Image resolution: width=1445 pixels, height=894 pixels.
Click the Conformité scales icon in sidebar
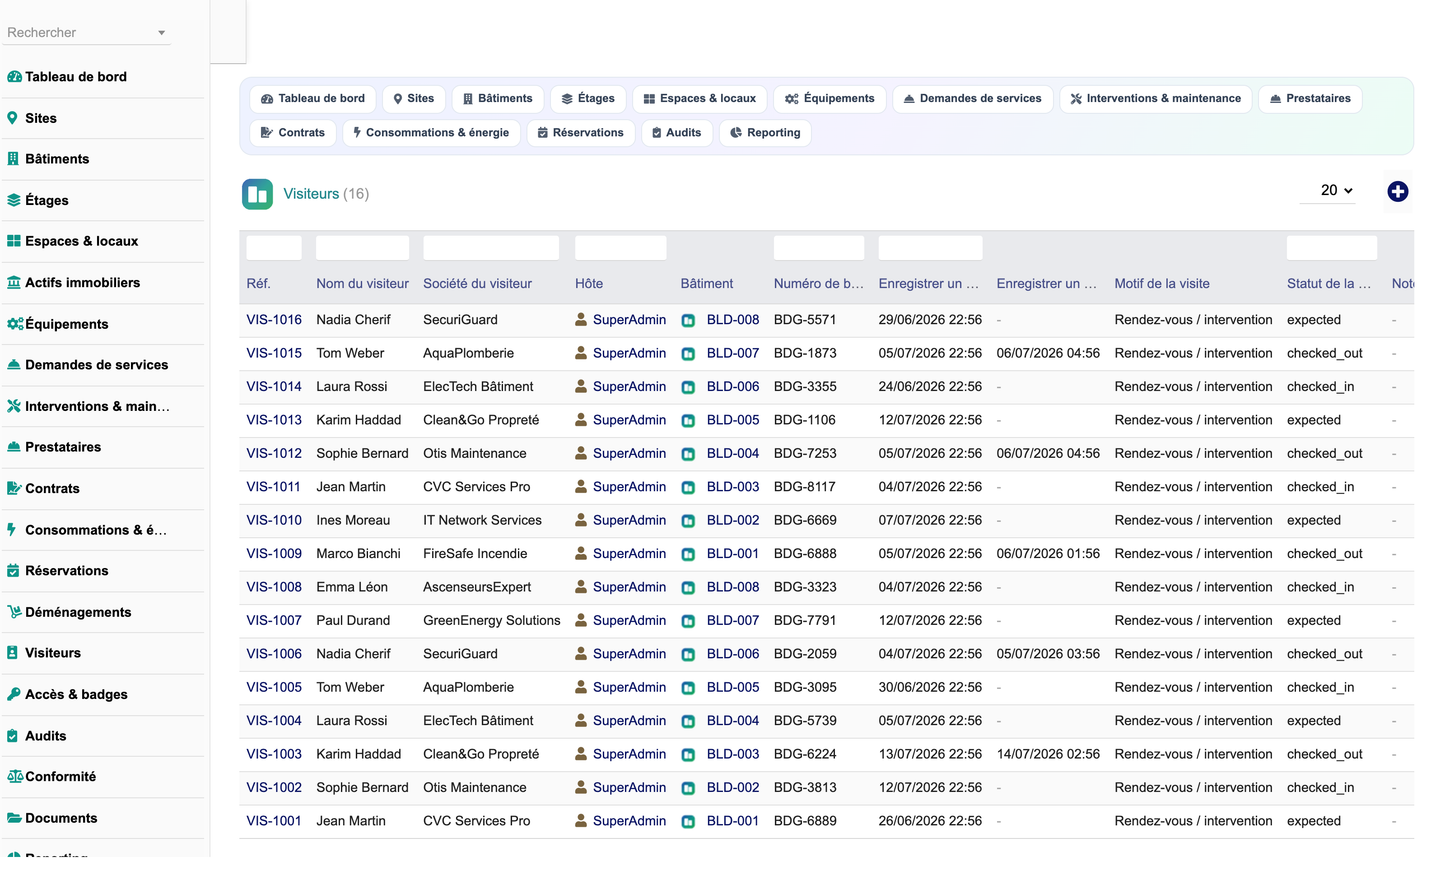15,777
